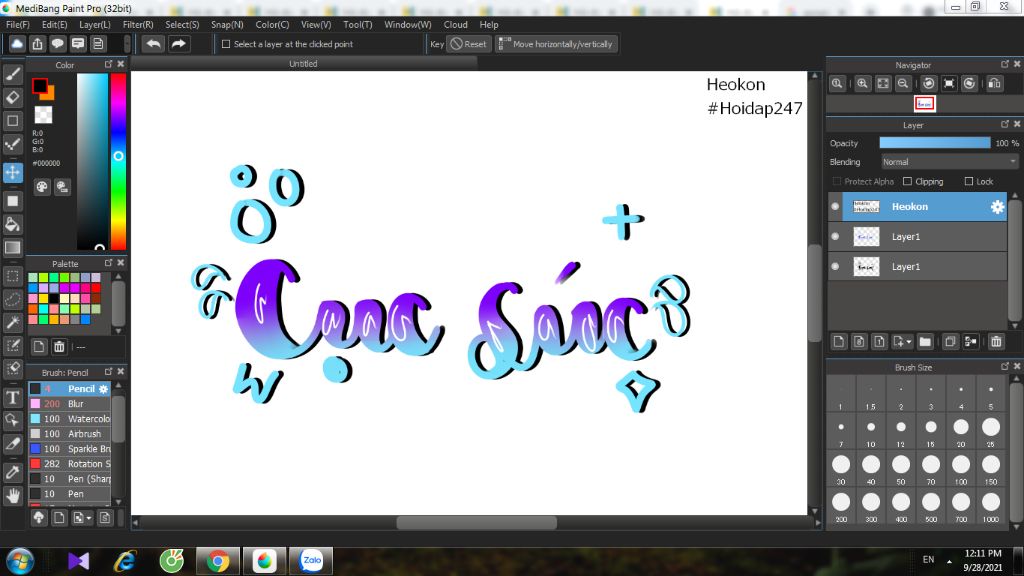The width and height of the screenshot is (1024, 576).
Task: Select the Eyedropper tool
Action: [12, 473]
